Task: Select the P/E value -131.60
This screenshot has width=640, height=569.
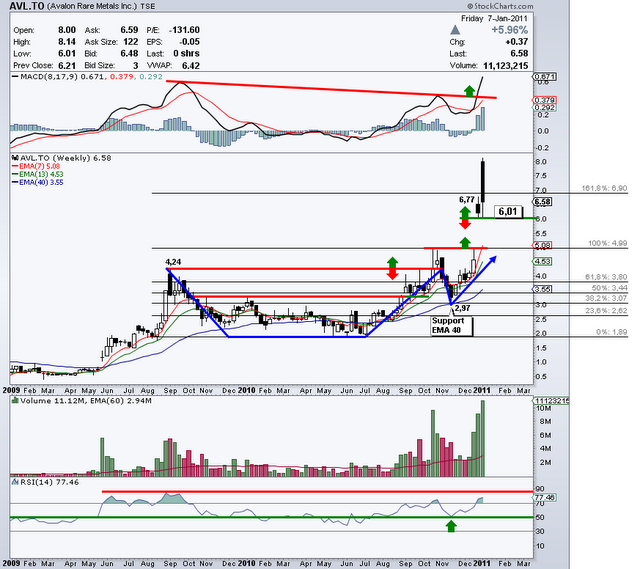Action: coord(184,30)
